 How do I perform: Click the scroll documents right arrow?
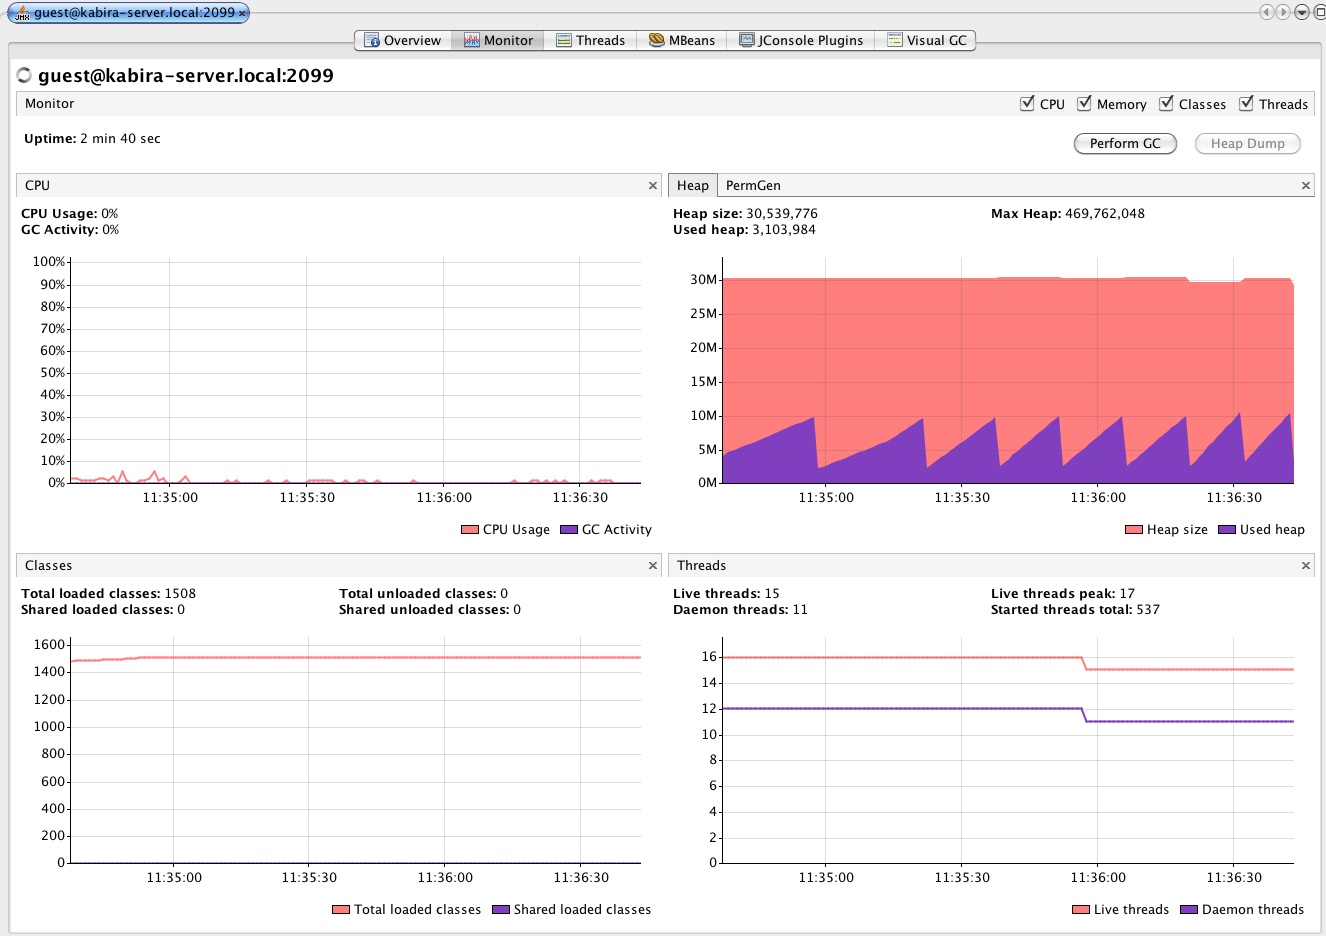[1283, 12]
